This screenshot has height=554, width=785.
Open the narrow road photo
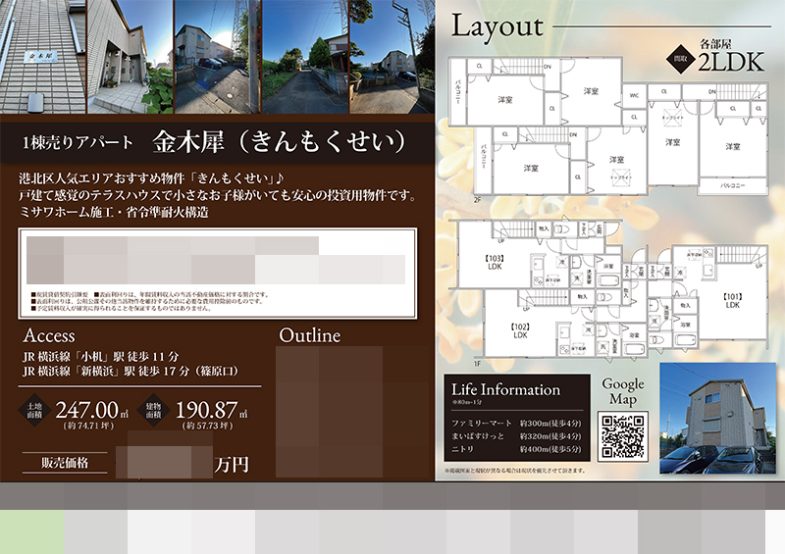tap(304, 57)
